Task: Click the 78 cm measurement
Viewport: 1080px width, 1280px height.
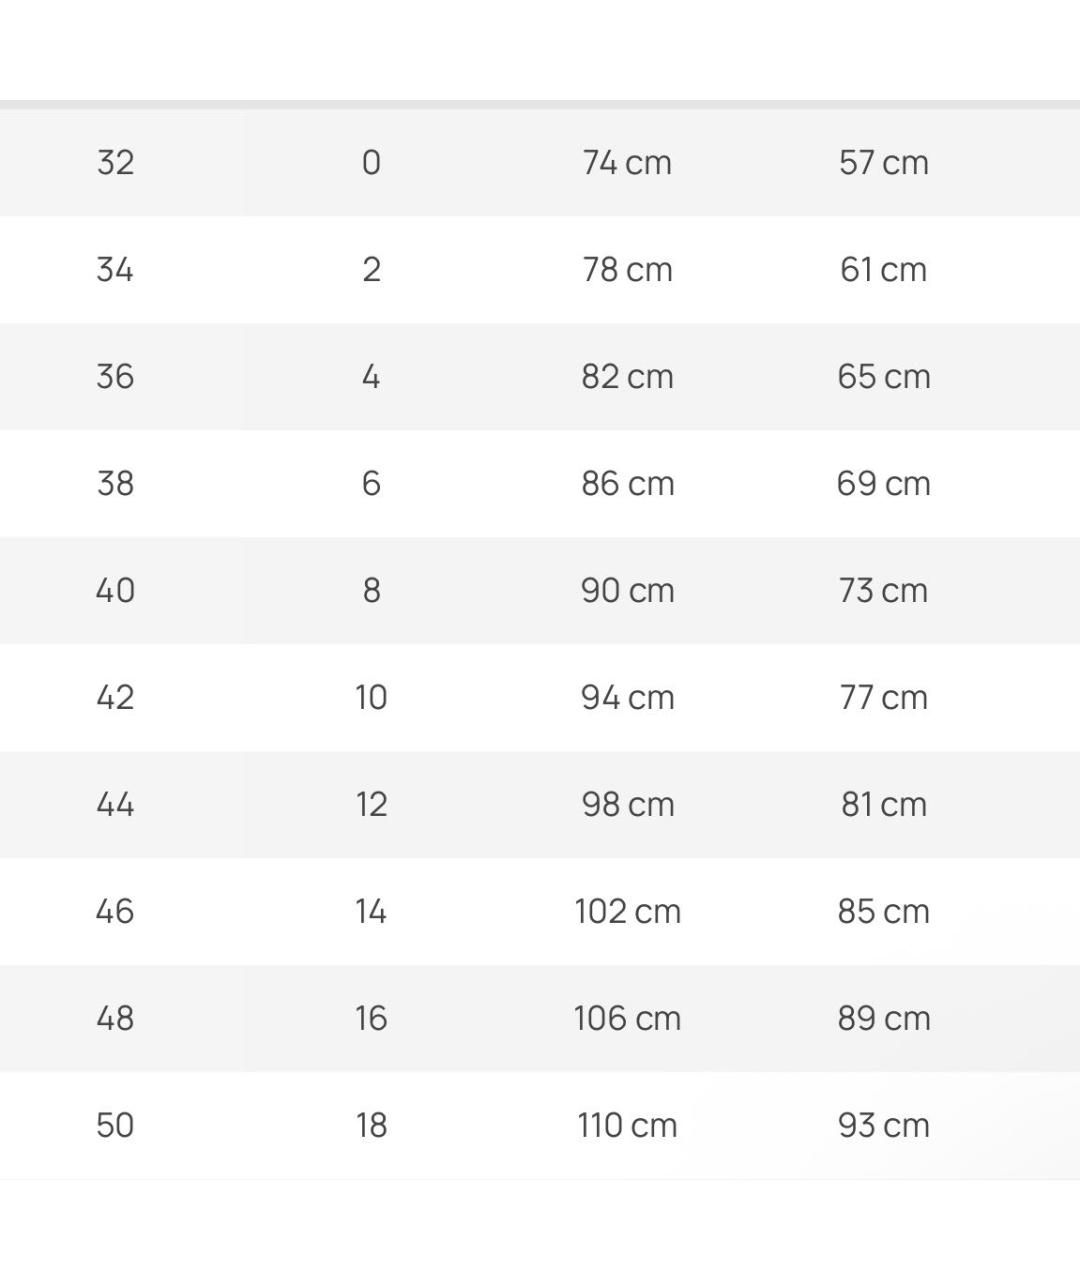Action: click(x=627, y=269)
